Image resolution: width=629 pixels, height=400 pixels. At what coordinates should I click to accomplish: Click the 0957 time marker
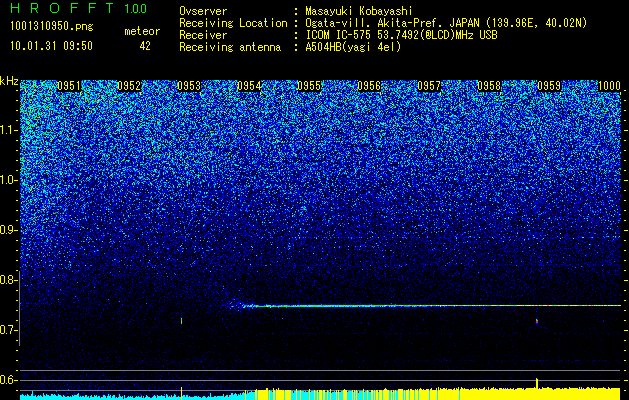429,86
